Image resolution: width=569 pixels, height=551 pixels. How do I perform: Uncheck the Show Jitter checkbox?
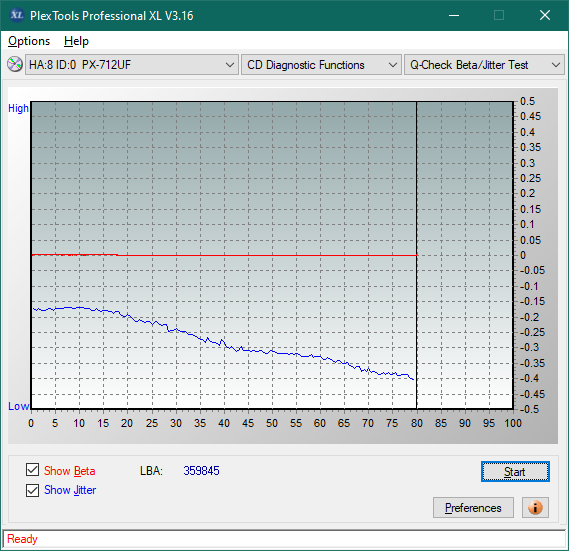click(x=32, y=490)
